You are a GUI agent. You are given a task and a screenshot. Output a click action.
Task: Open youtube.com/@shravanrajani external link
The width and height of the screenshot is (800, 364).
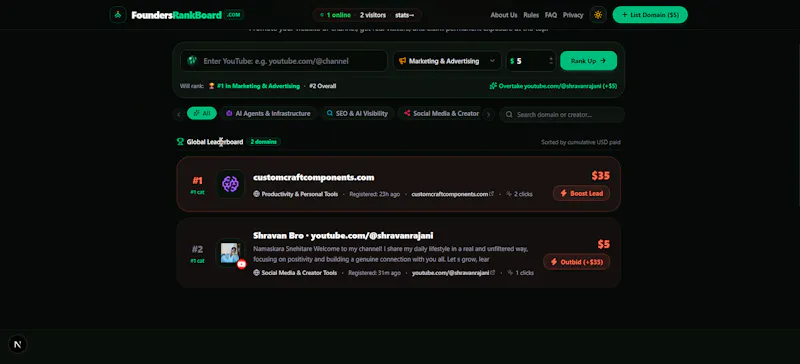[454, 273]
